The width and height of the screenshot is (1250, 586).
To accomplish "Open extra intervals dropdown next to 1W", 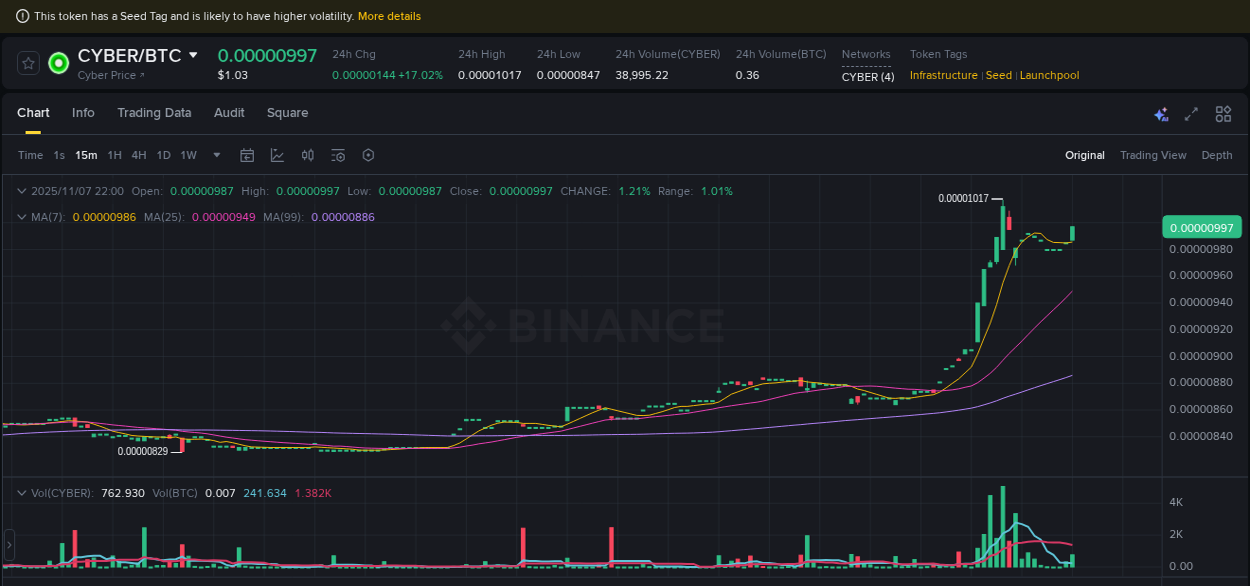I will [x=216, y=155].
